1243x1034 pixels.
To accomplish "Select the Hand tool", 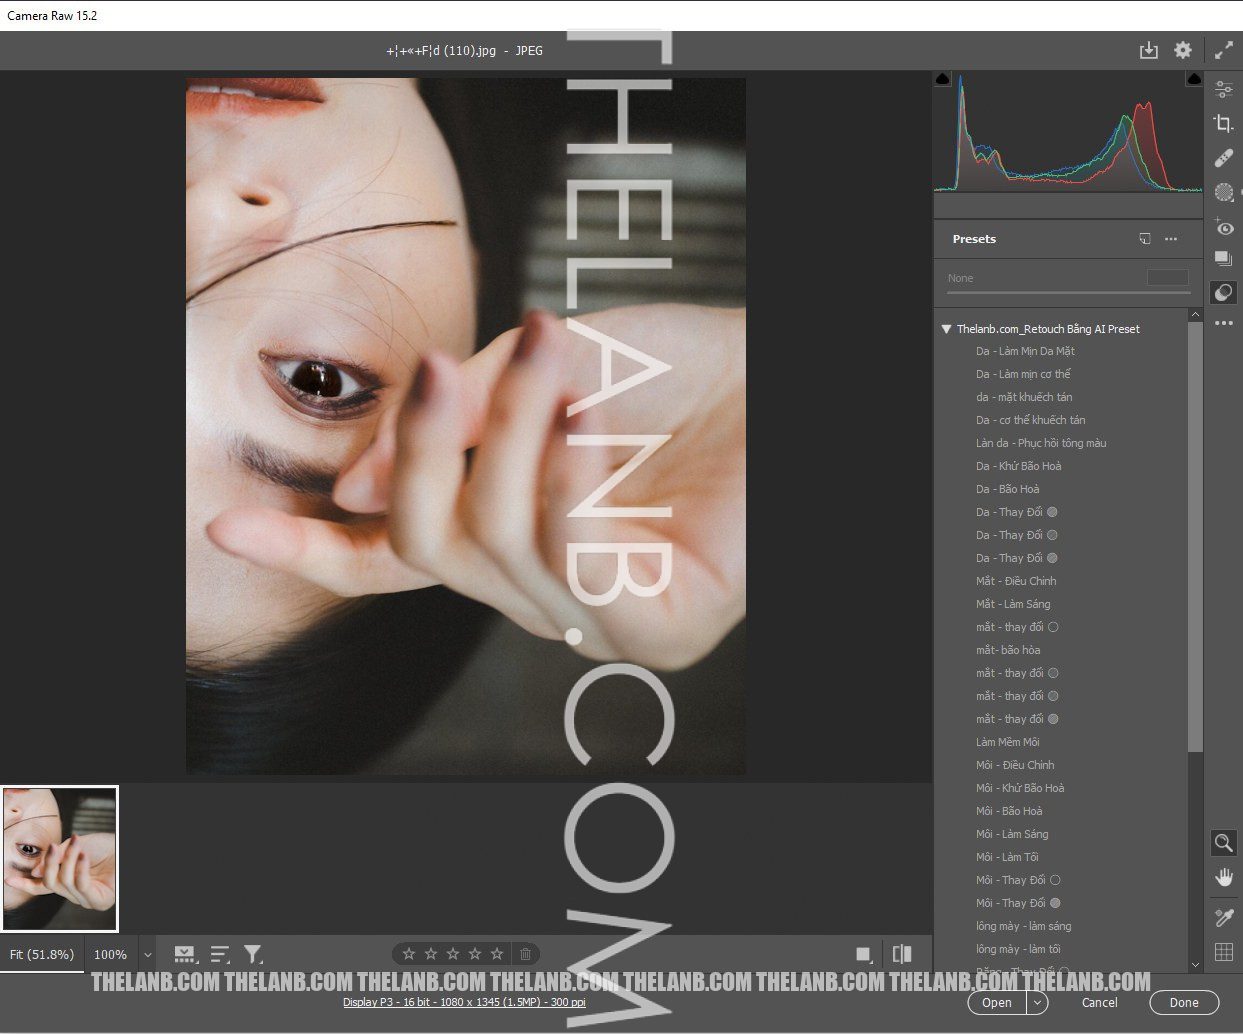I will pos(1223,878).
